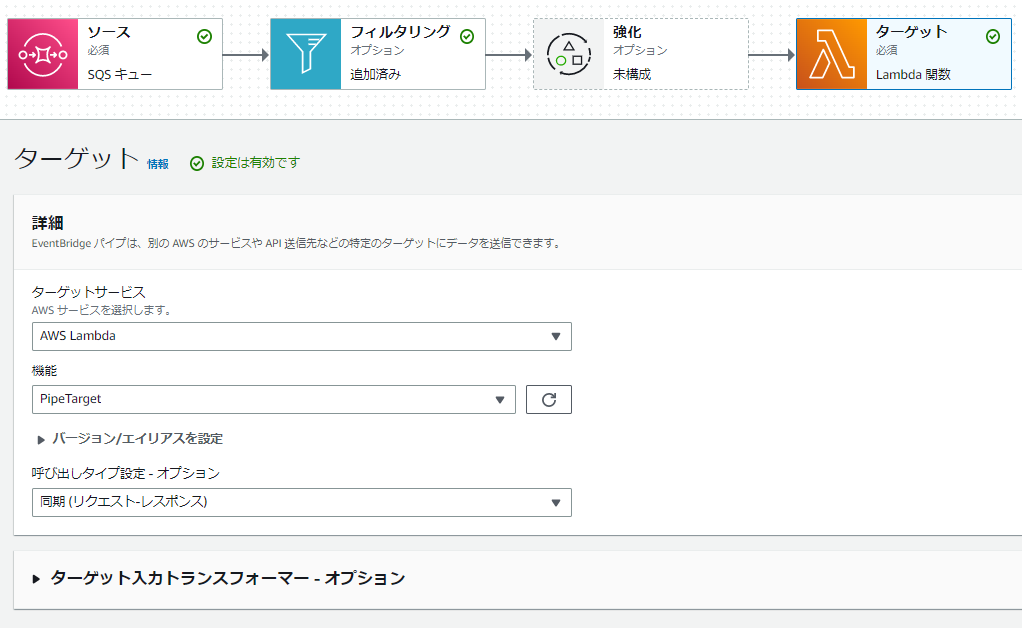Click the checkmark beside 設定は有効です
This screenshot has height=628, width=1022.
click(x=197, y=164)
